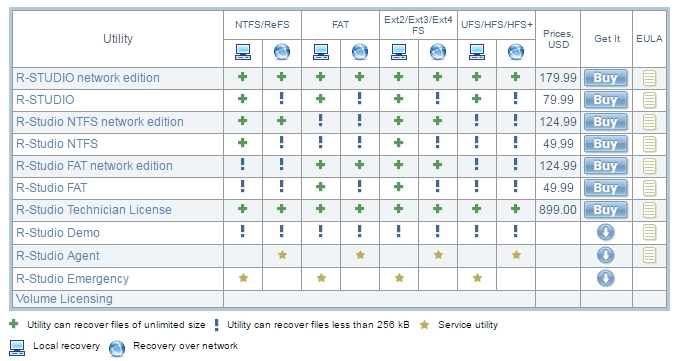Follow the R-Studio Emergency link

pyautogui.click(x=72, y=279)
